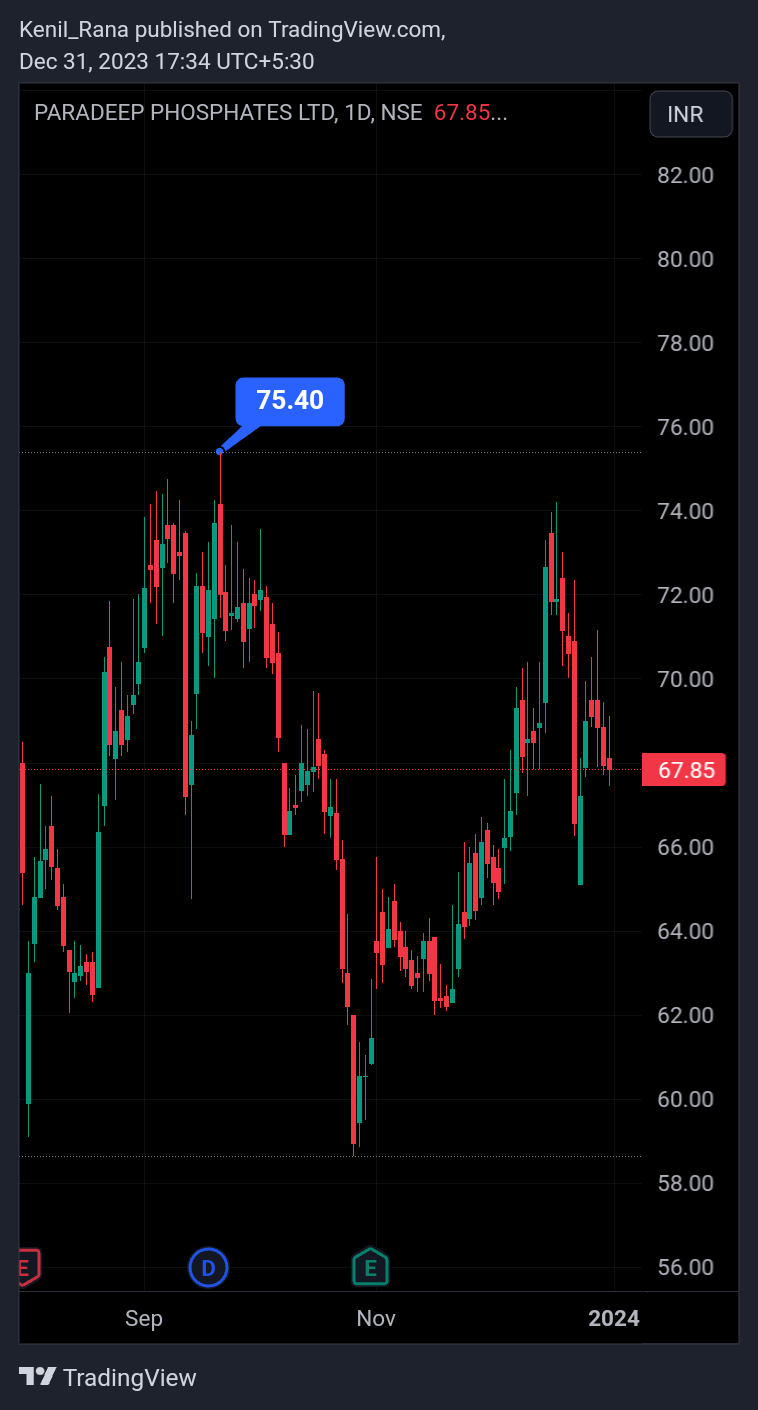Viewport: 758px width, 1410px height.
Task: Click the 67.85 current price label
Action: (x=684, y=770)
